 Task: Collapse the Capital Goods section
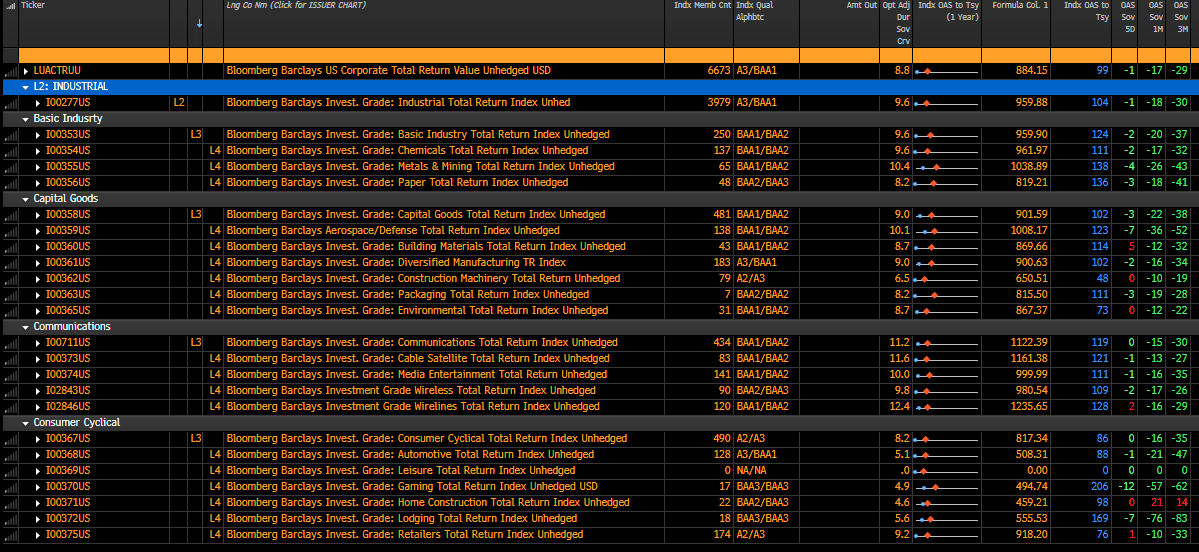[25, 199]
